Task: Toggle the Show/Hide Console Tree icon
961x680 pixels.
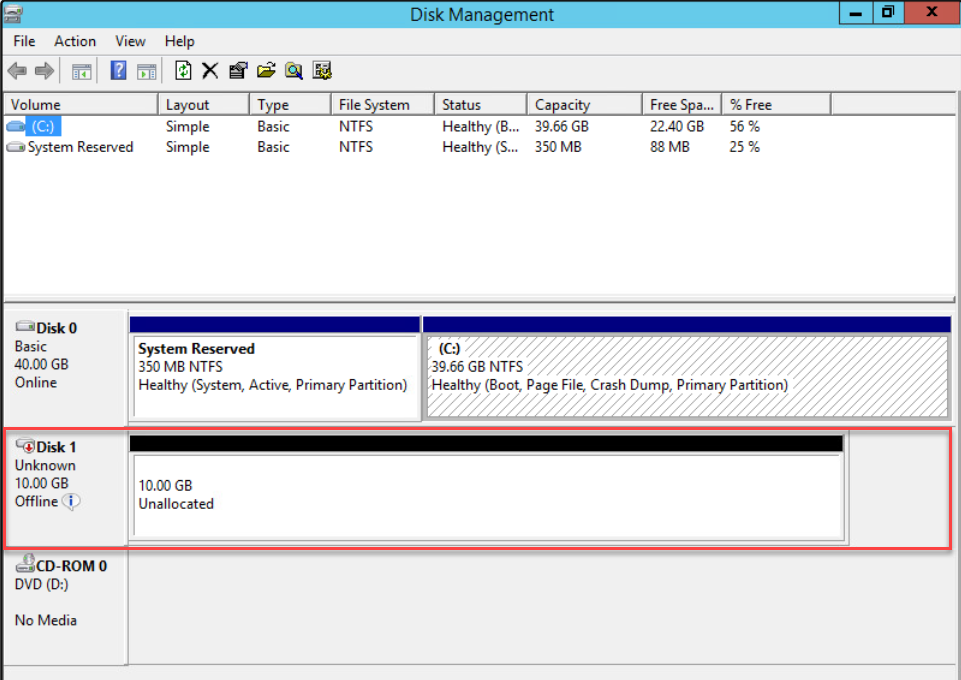Action: click(81, 70)
